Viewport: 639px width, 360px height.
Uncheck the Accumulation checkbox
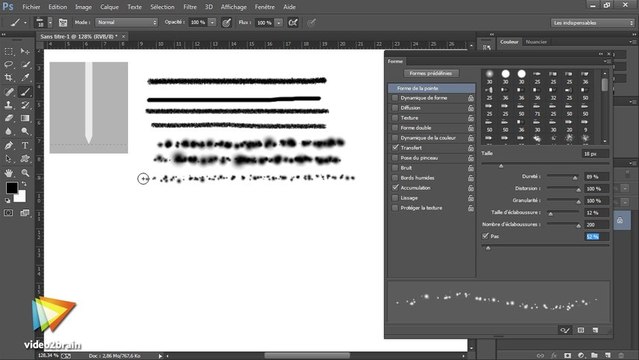click(x=394, y=188)
